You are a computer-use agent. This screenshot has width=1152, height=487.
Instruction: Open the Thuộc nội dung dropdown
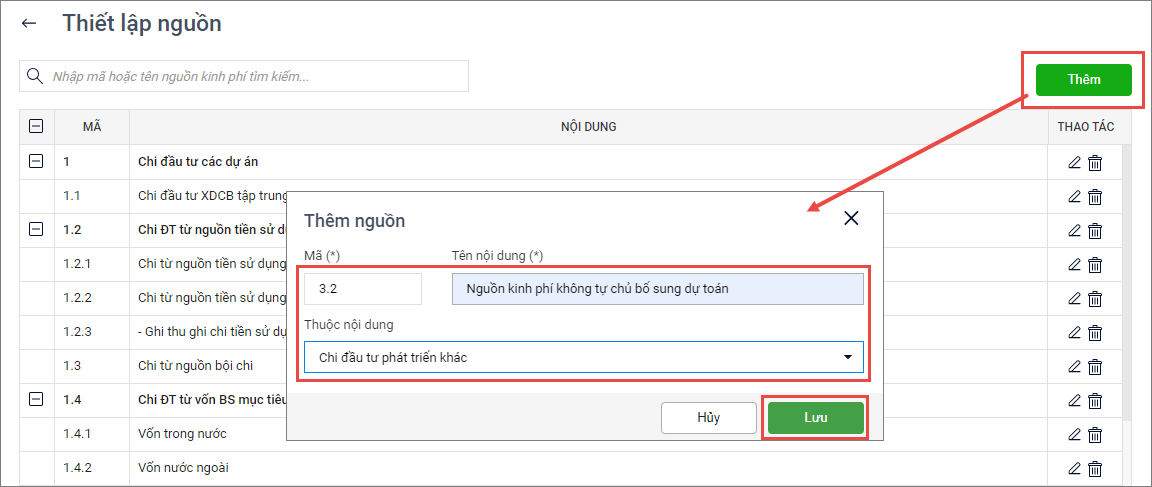(x=584, y=357)
